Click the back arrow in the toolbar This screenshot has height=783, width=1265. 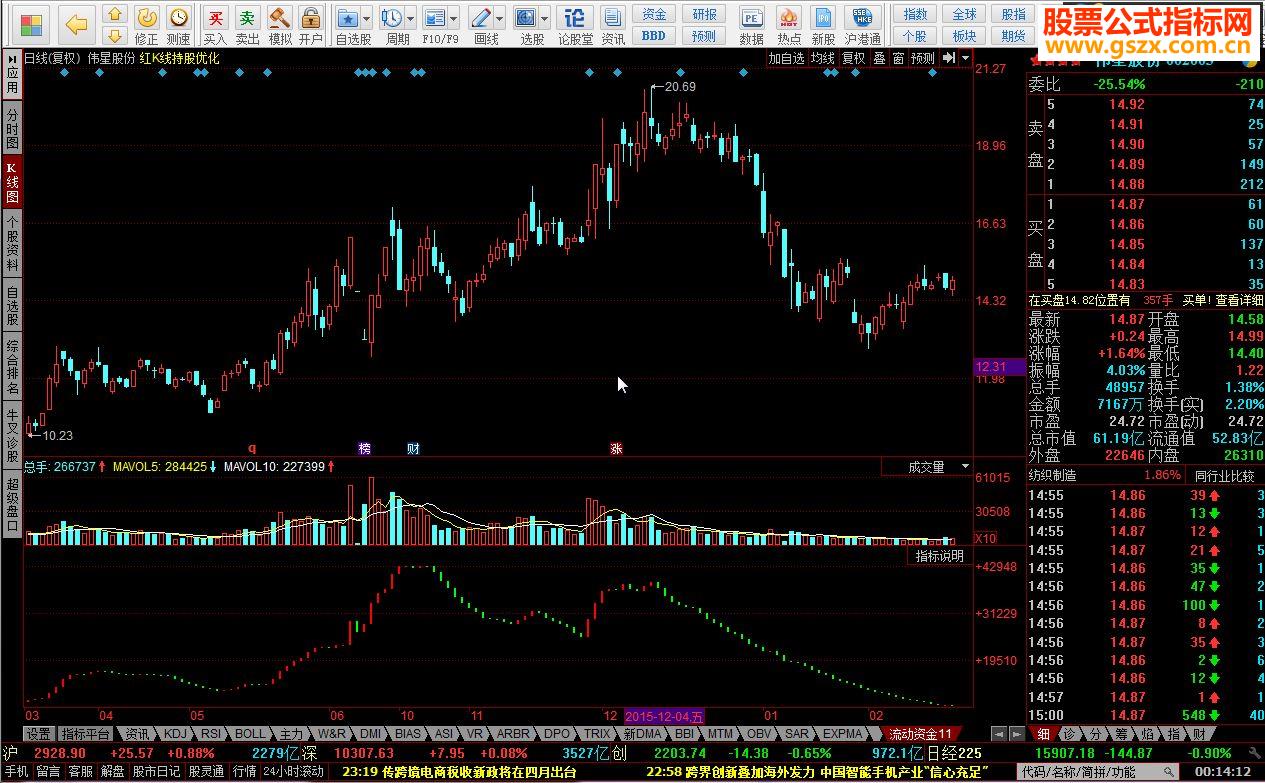(x=77, y=22)
